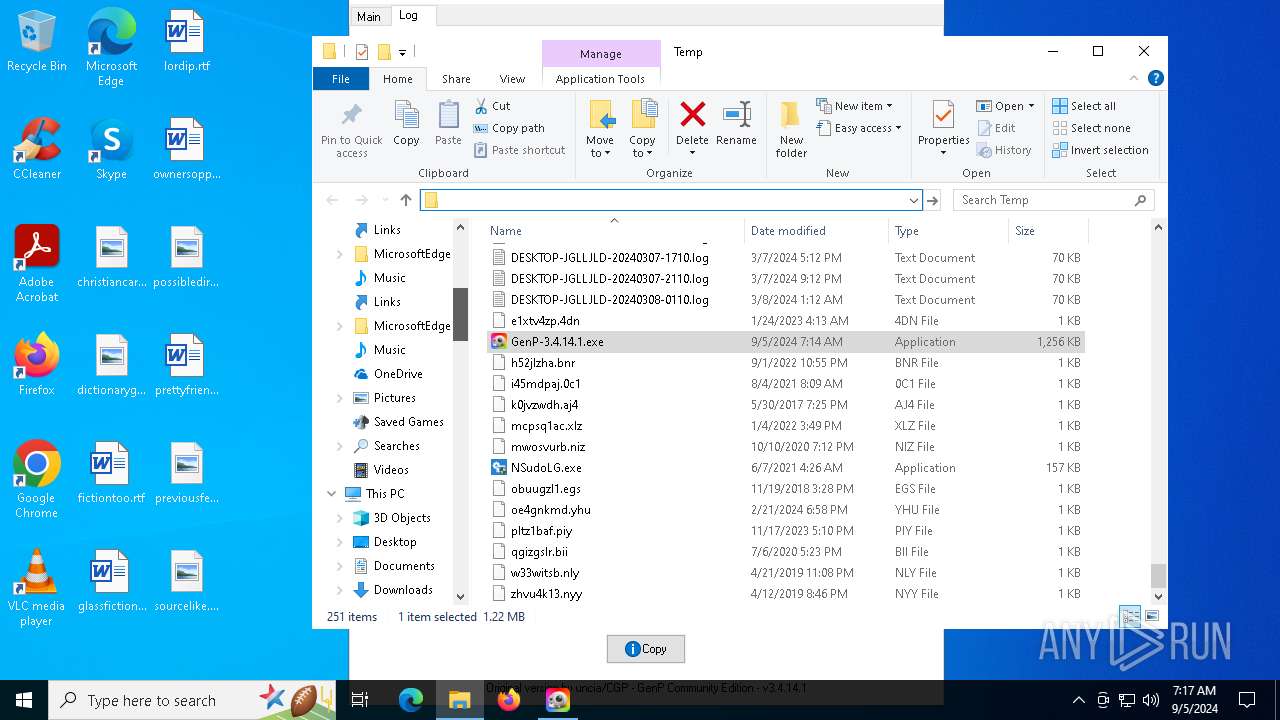The height and width of the screenshot is (720, 1280).
Task: Open the address bar history dropdown
Action: tap(913, 200)
